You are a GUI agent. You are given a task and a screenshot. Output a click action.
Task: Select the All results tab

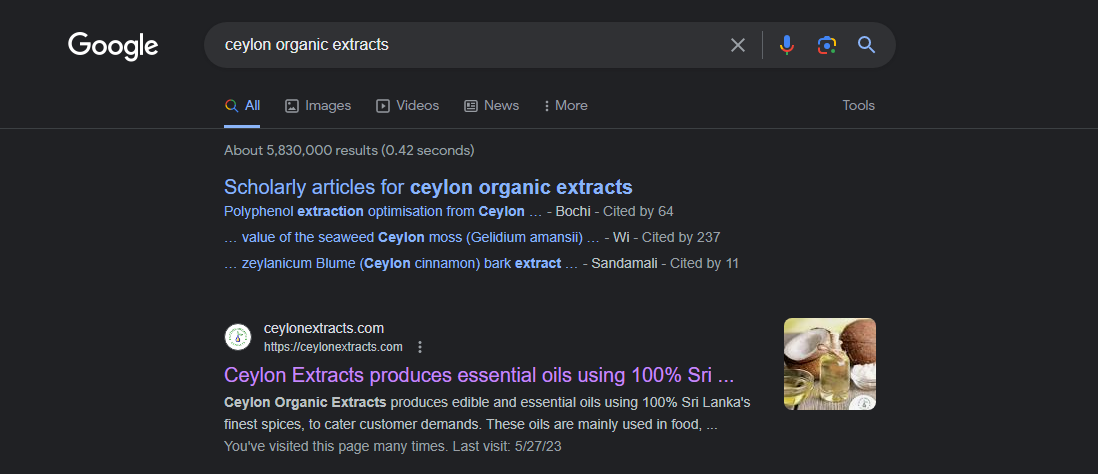click(242, 106)
